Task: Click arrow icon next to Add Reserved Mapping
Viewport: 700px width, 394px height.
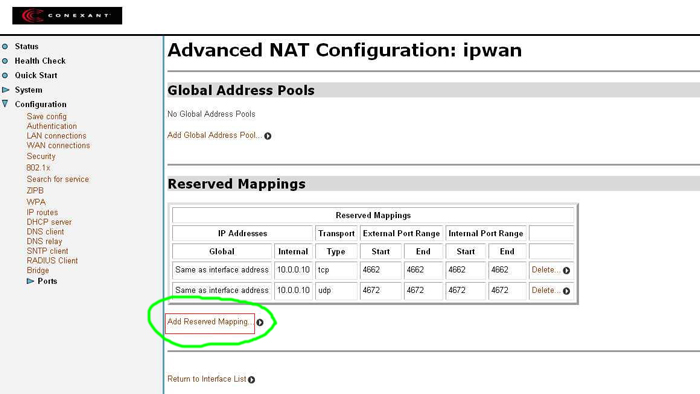Action: (260, 322)
